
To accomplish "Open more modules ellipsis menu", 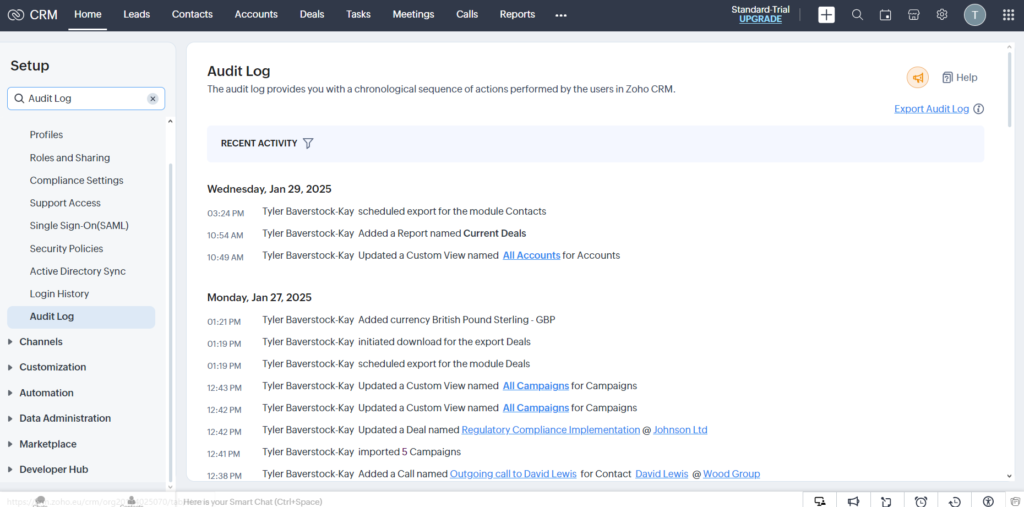I will (x=561, y=15).
